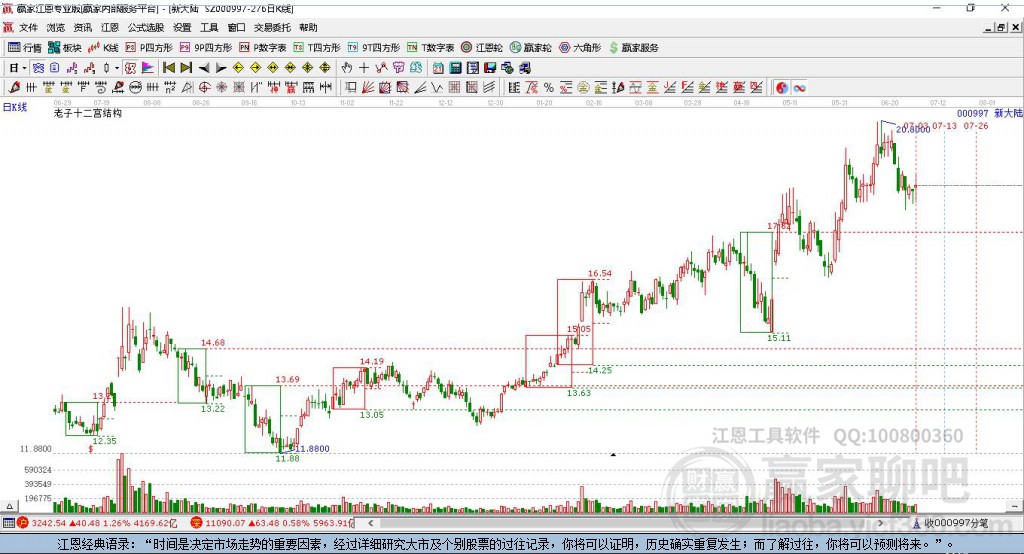Select the n² bars tool icon
Viewport: 1024px width, 554px height.
[170, 88]
